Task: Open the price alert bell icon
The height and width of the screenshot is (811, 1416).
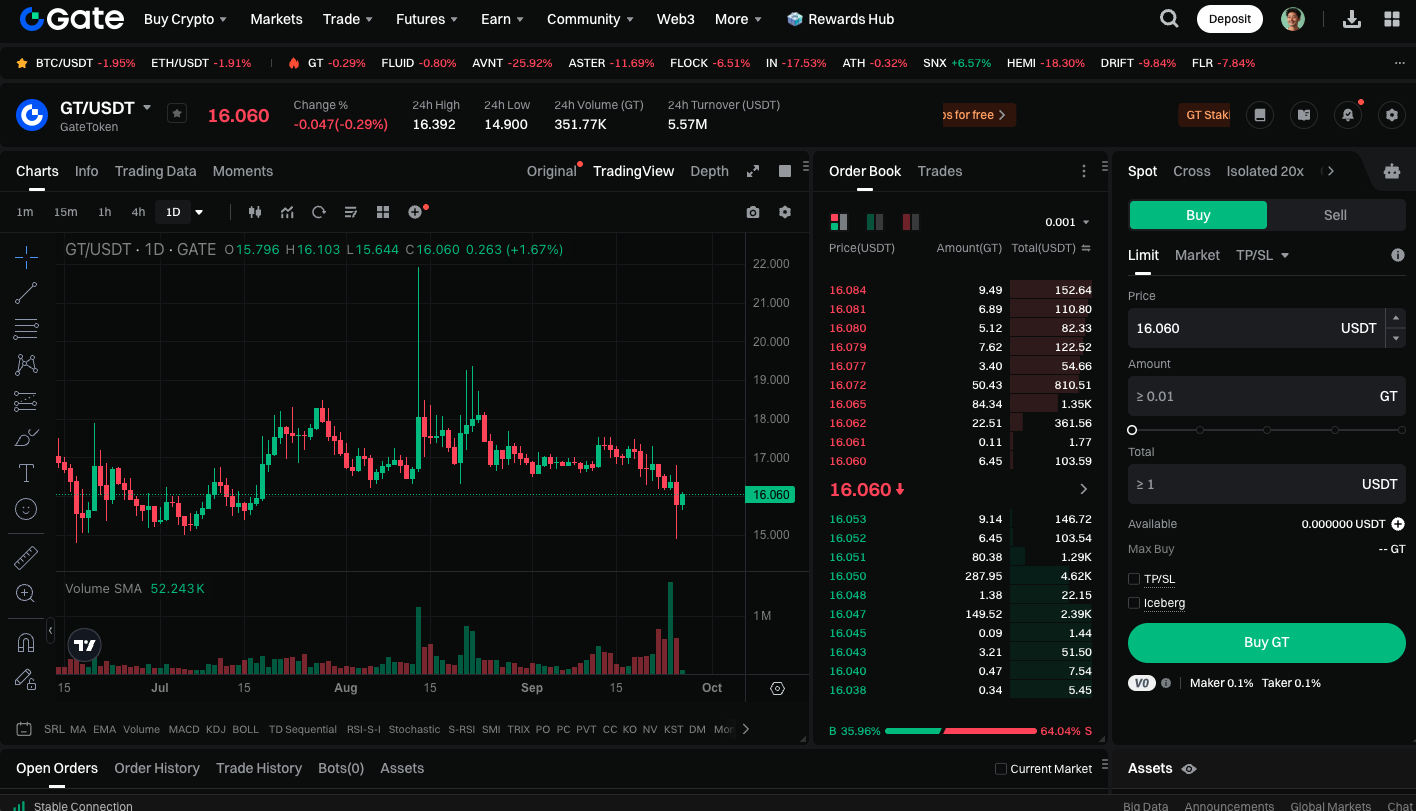Action: (1348, 115)
